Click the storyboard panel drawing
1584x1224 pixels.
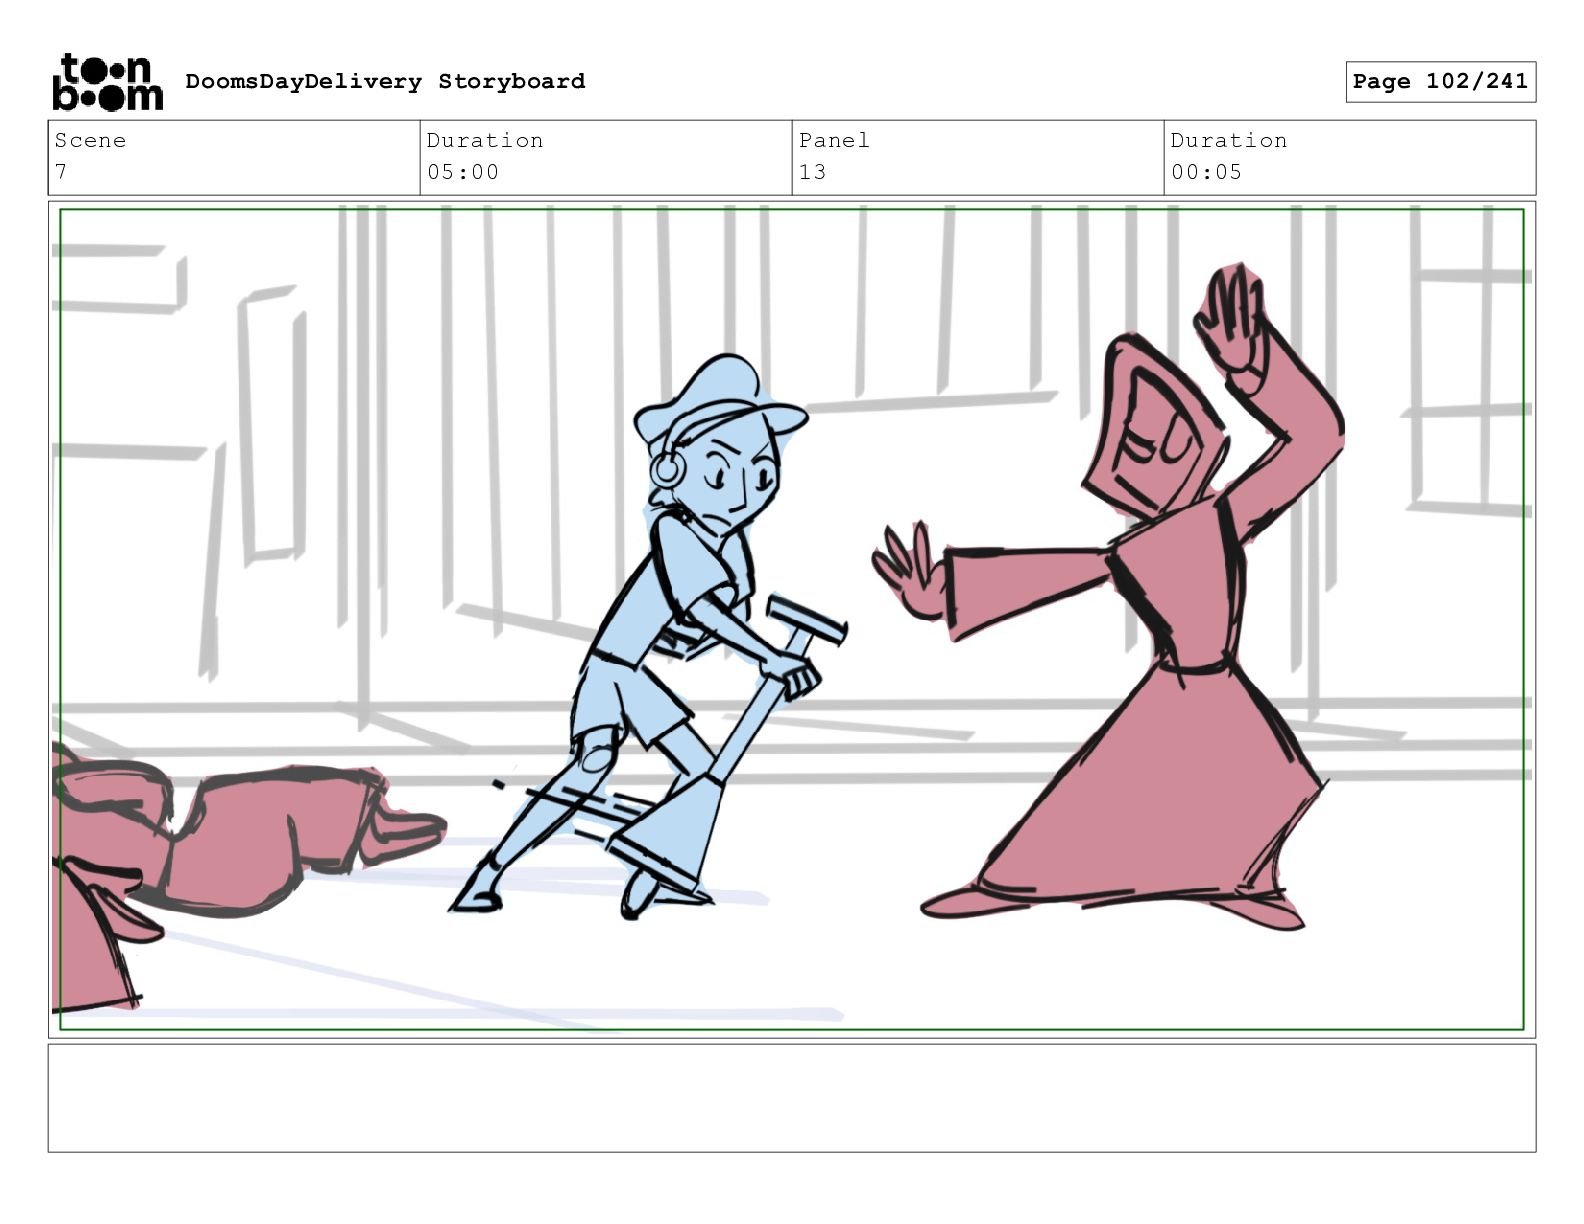(x=792, y=619)
